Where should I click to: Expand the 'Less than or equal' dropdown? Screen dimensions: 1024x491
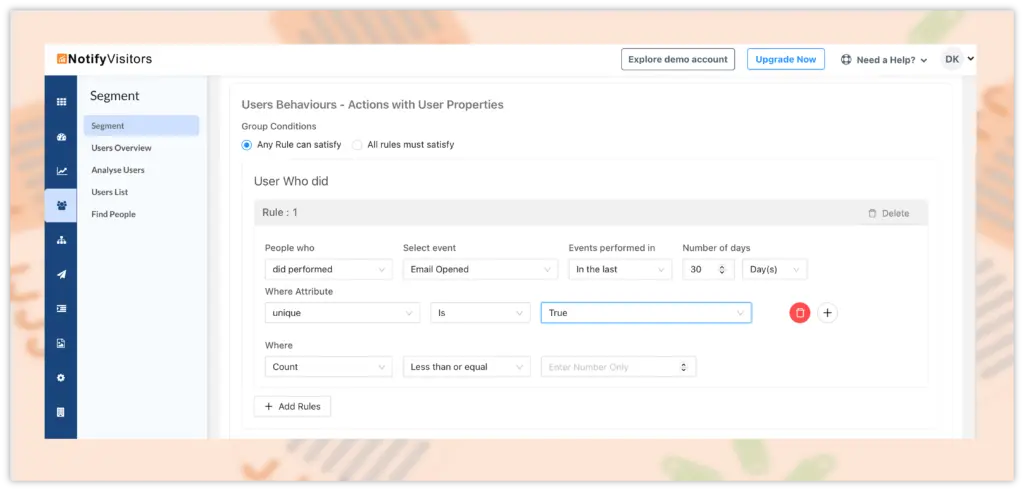pos(466,367)
